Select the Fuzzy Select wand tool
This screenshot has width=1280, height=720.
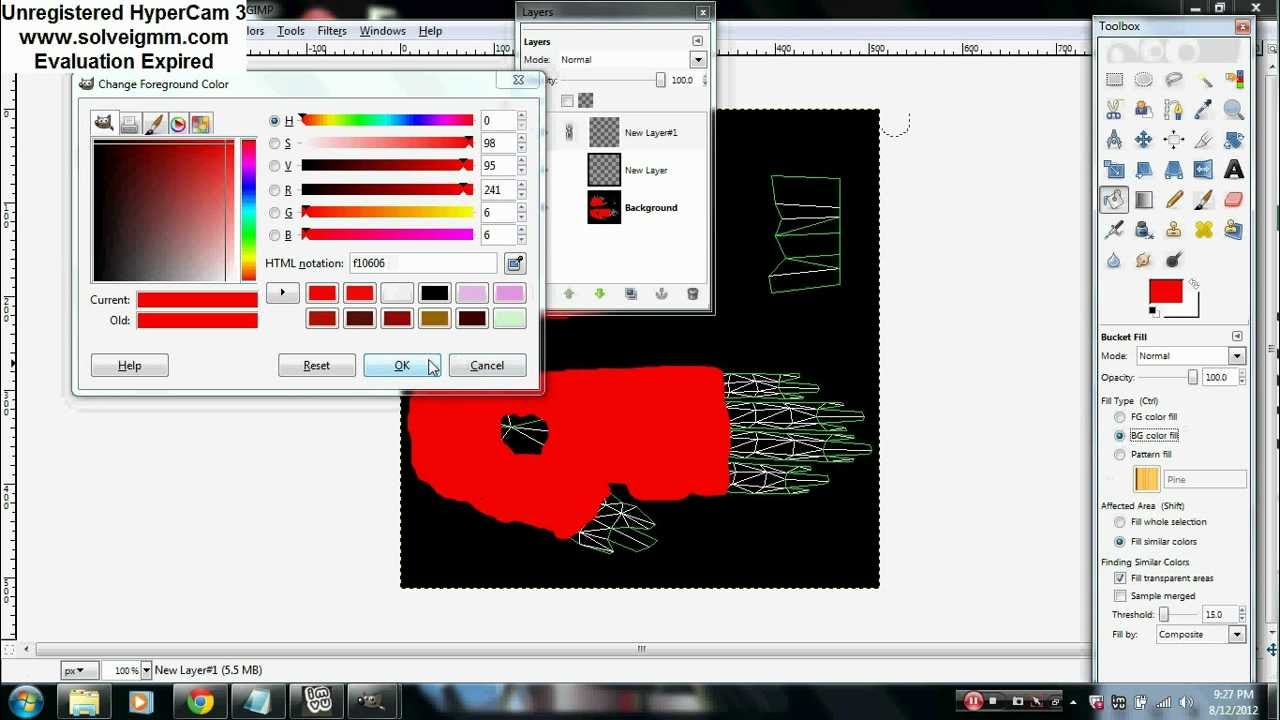click(1204, 80)
